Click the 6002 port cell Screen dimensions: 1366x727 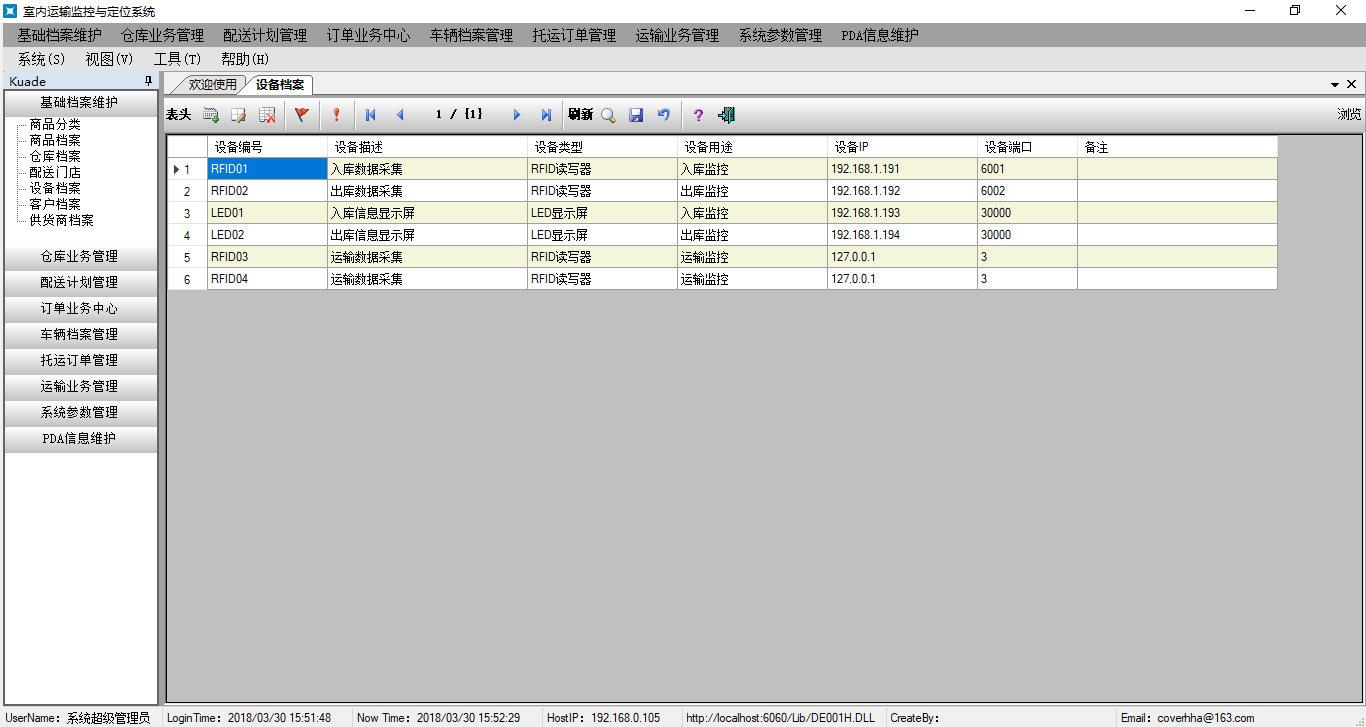[x=1027, y=191]
